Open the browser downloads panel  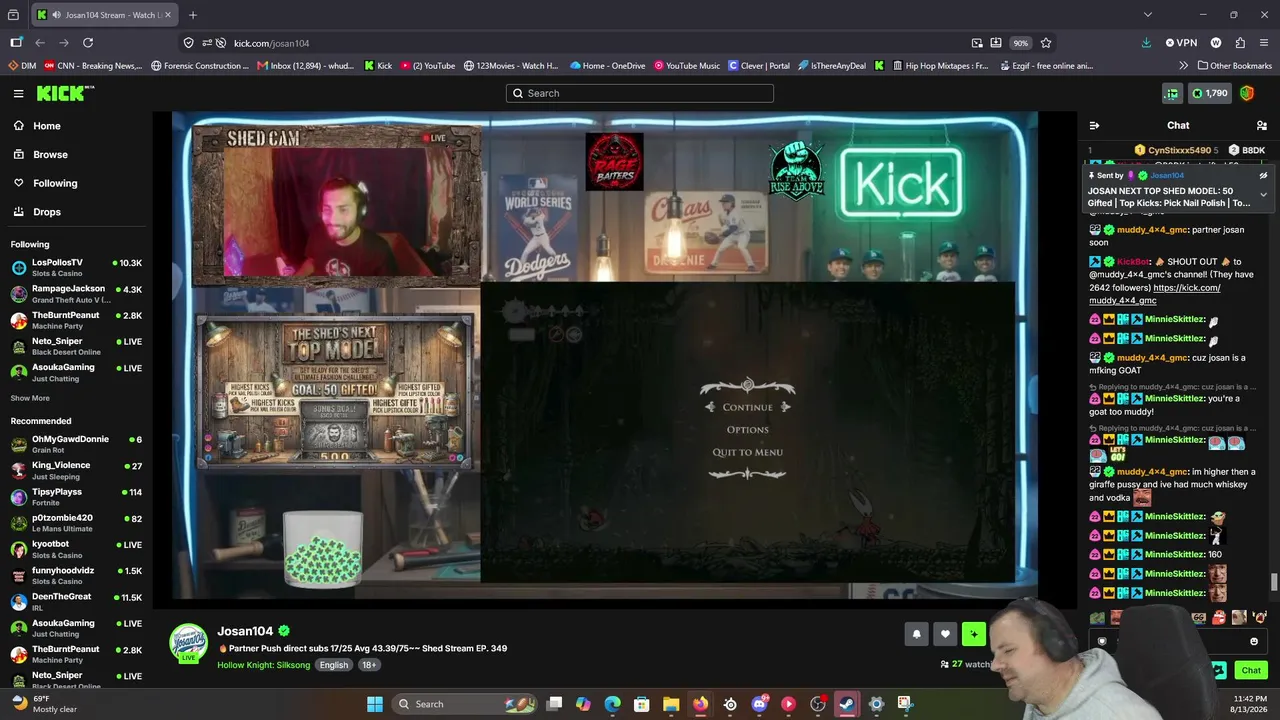[x=1146, y=43]
